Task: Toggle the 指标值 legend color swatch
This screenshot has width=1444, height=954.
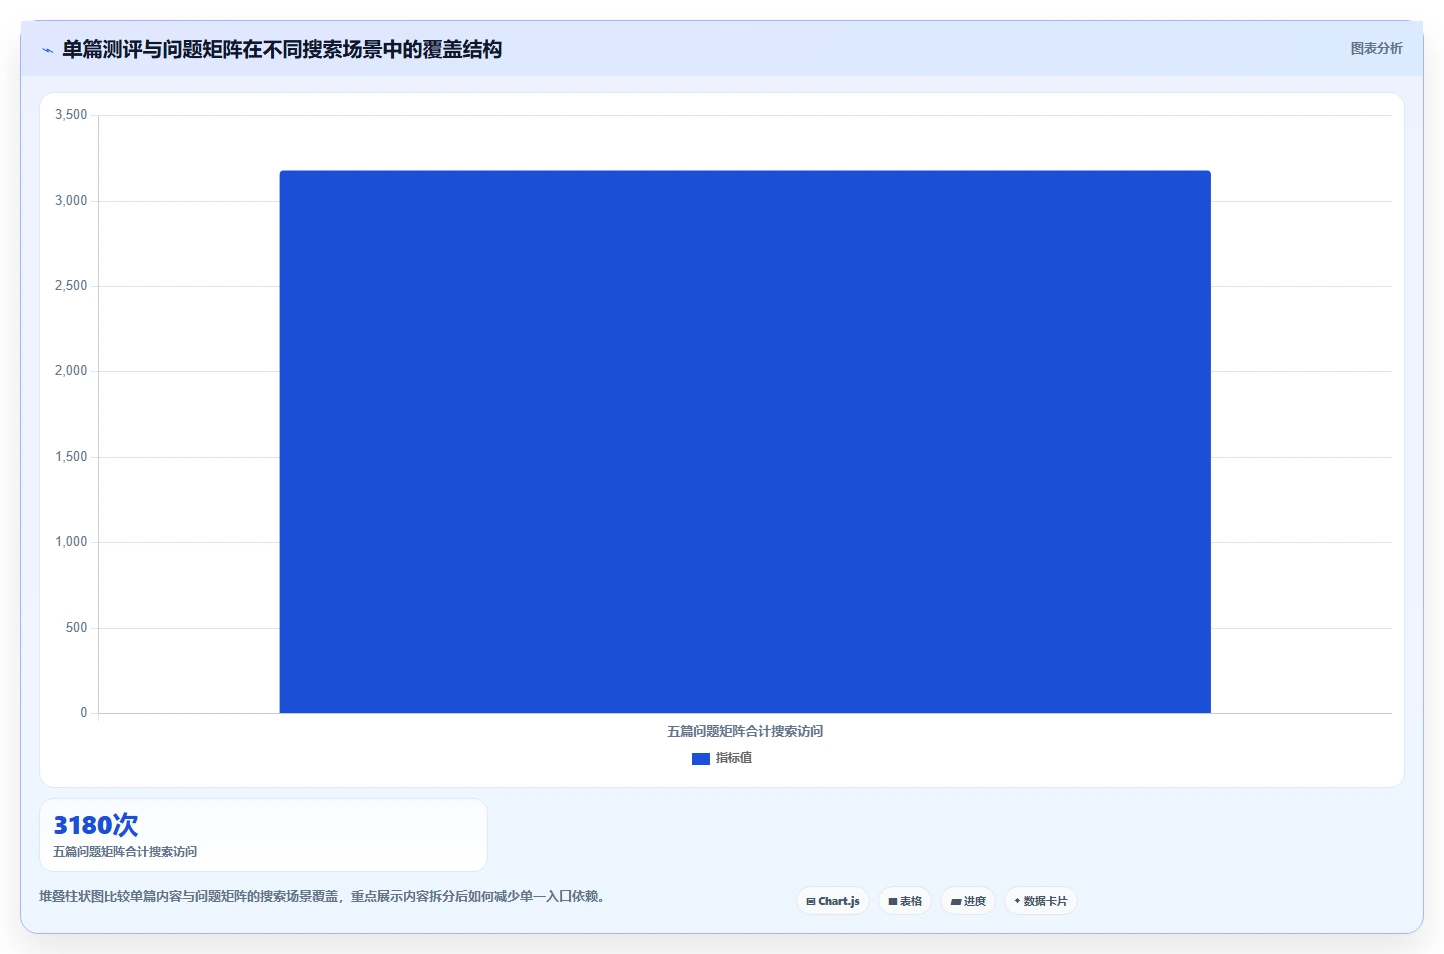Action: 700,759
